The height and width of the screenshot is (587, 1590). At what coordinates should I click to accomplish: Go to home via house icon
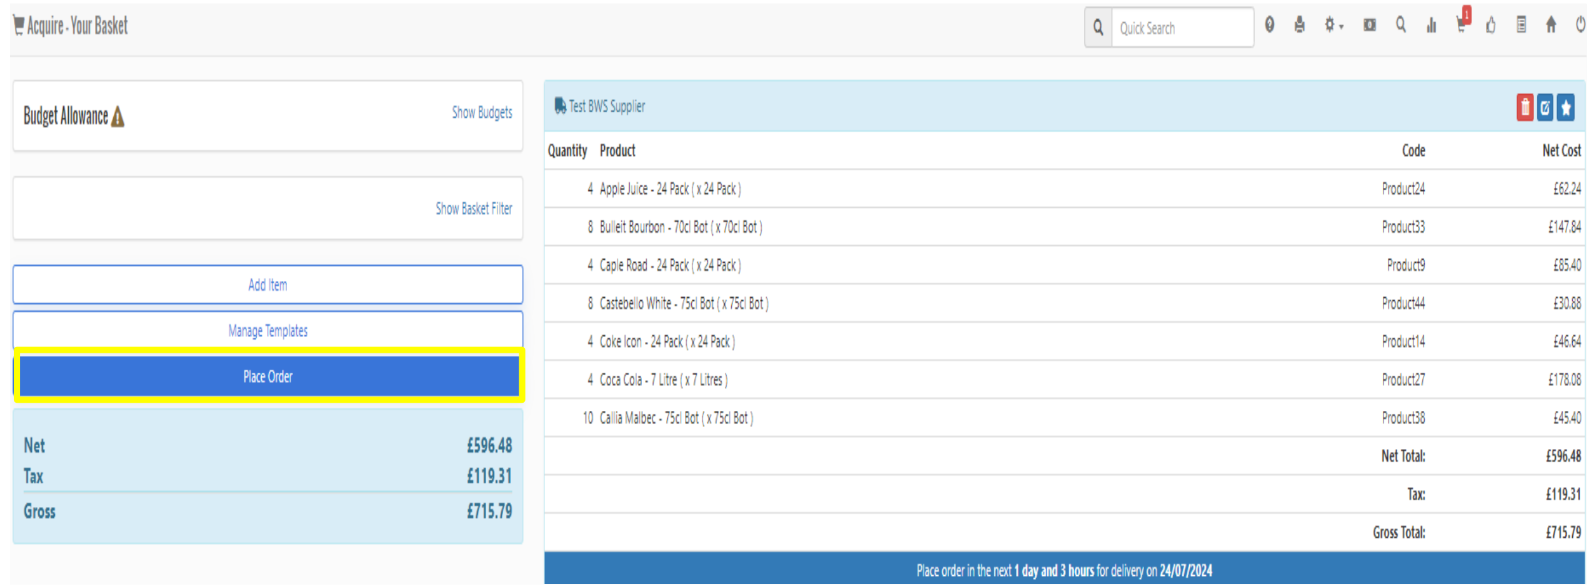[x=1551, y=26]
